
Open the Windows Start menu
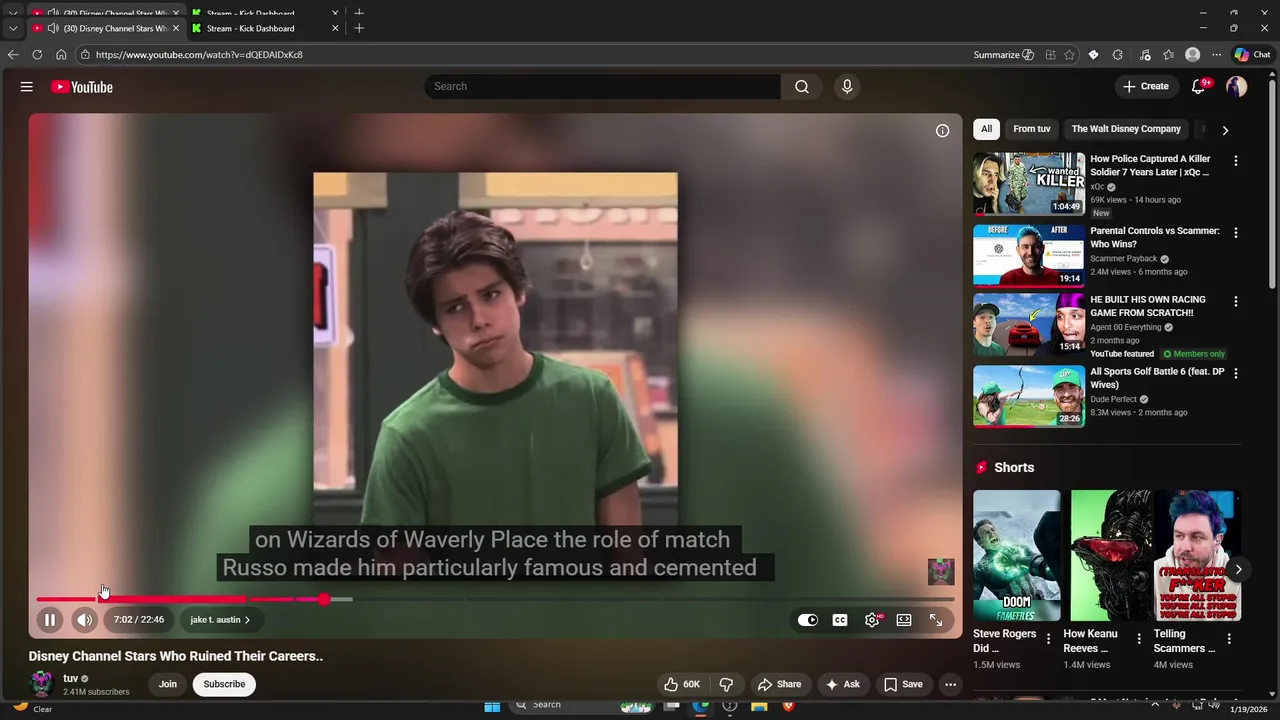492,706
